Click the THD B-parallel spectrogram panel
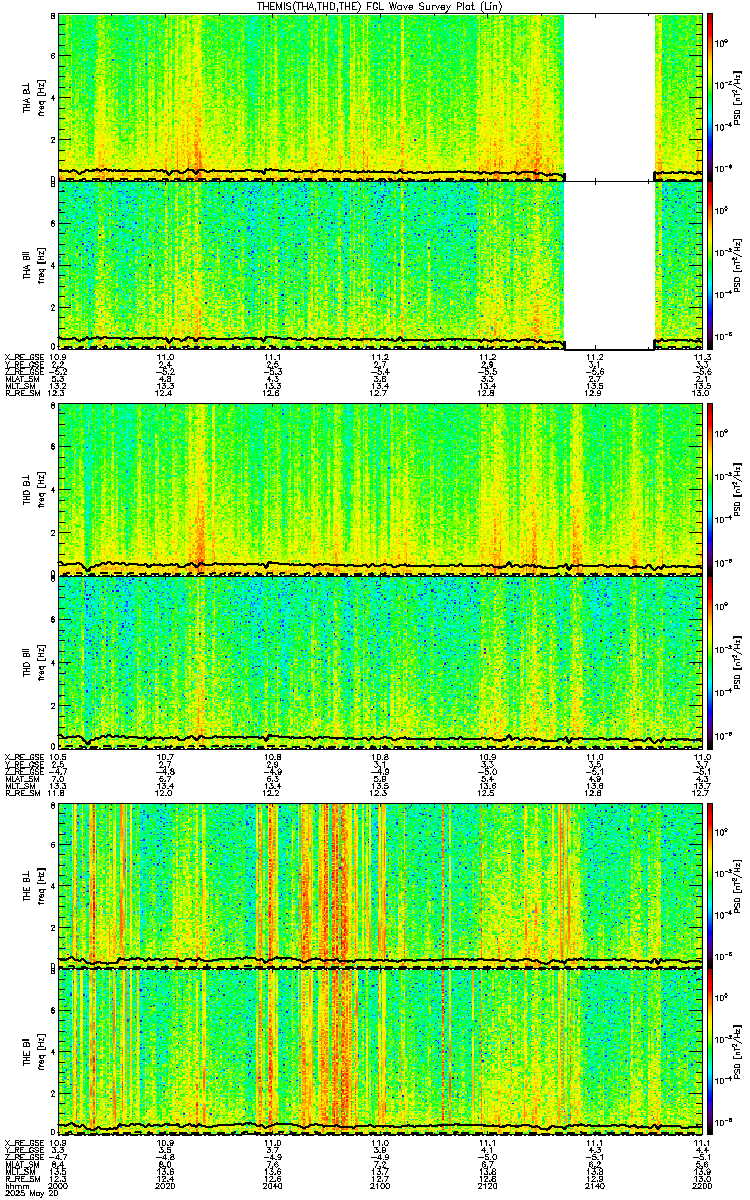This screenshot has width=750, height=1200. click(380, 661)
